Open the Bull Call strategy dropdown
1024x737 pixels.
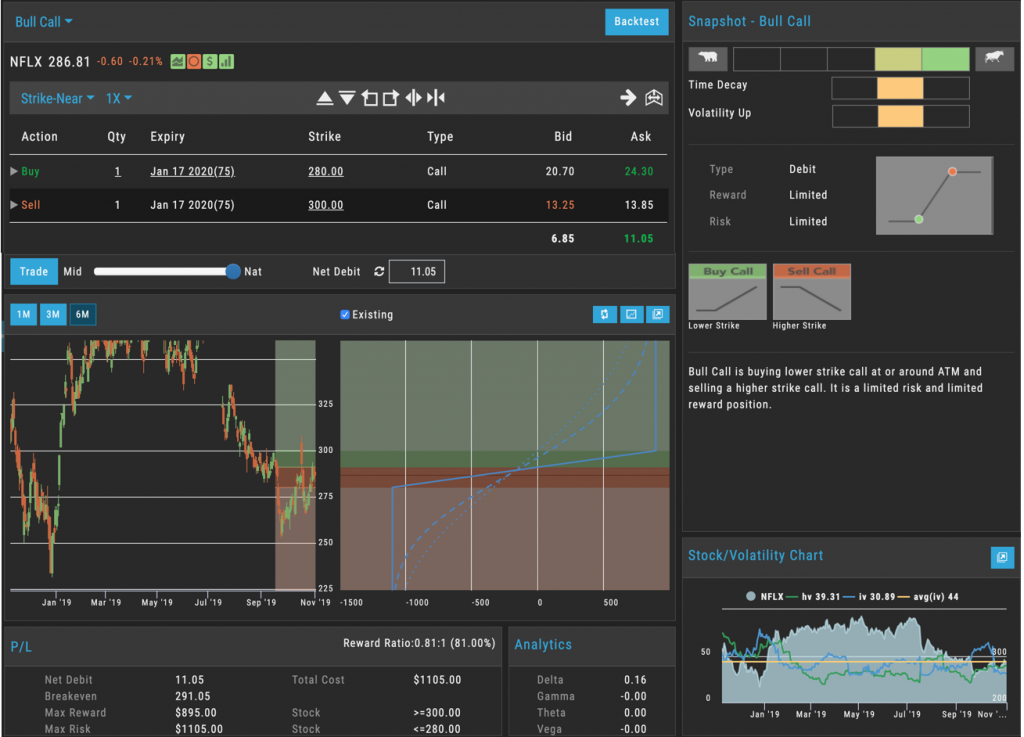(x=42, y=20)
